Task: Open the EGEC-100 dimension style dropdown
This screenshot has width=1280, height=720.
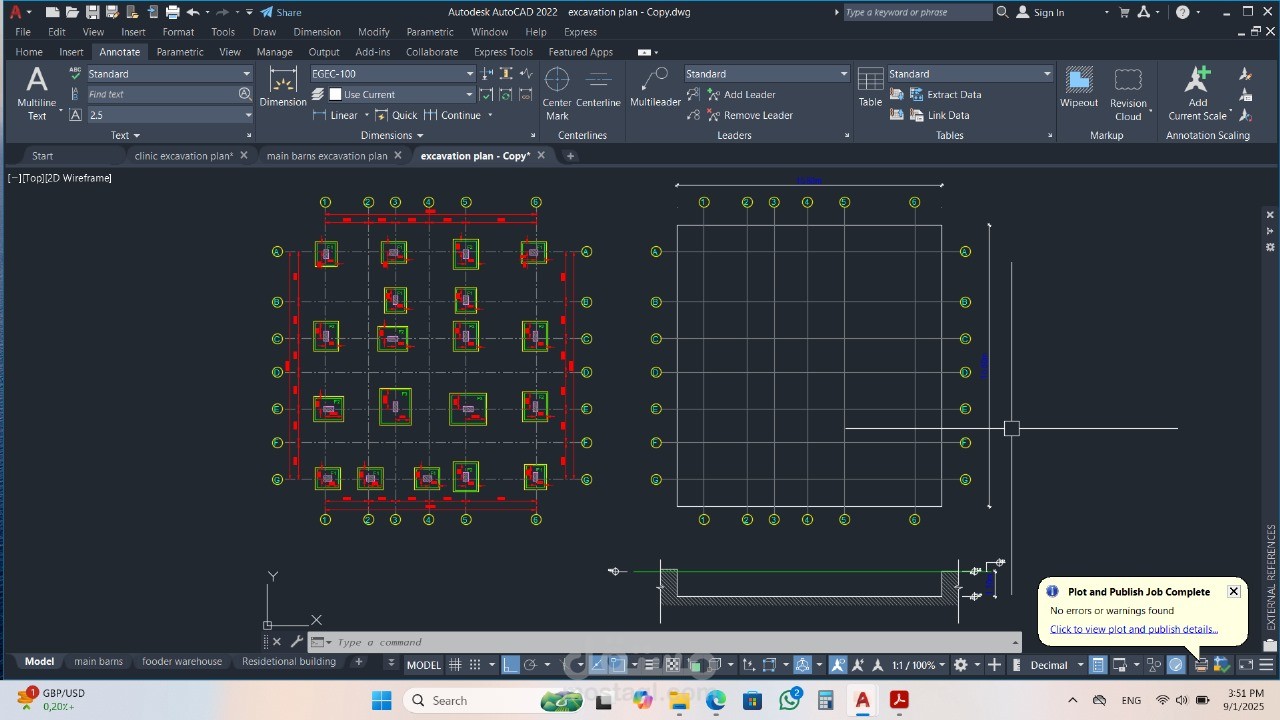Action: tap(469, 74)
